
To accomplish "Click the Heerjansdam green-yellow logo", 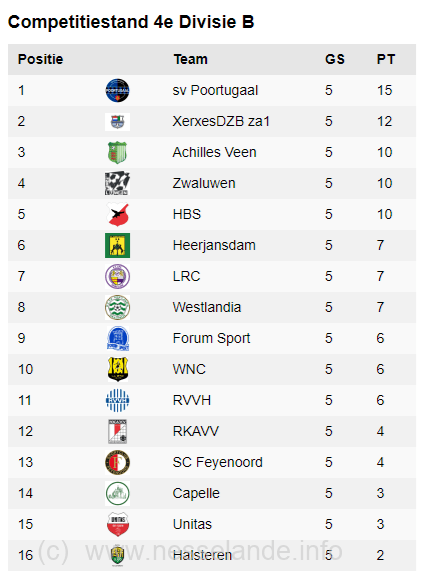I will (x=117, y=245).
